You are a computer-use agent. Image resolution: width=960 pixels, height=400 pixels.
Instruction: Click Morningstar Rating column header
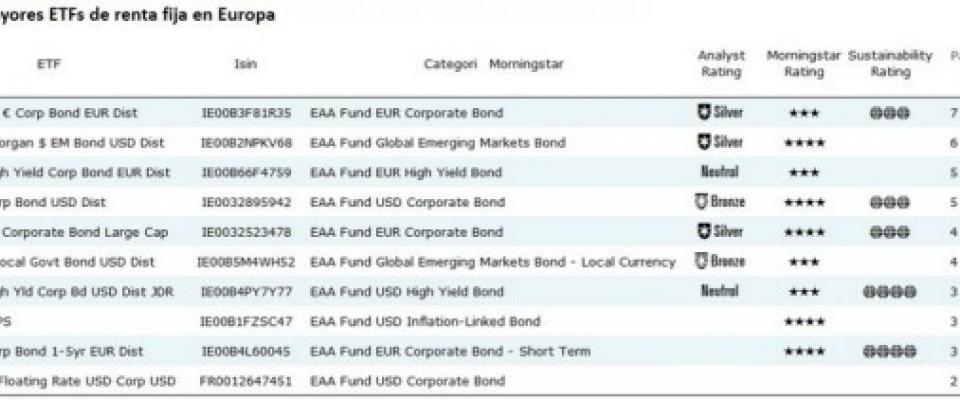(x=804, y=64)
